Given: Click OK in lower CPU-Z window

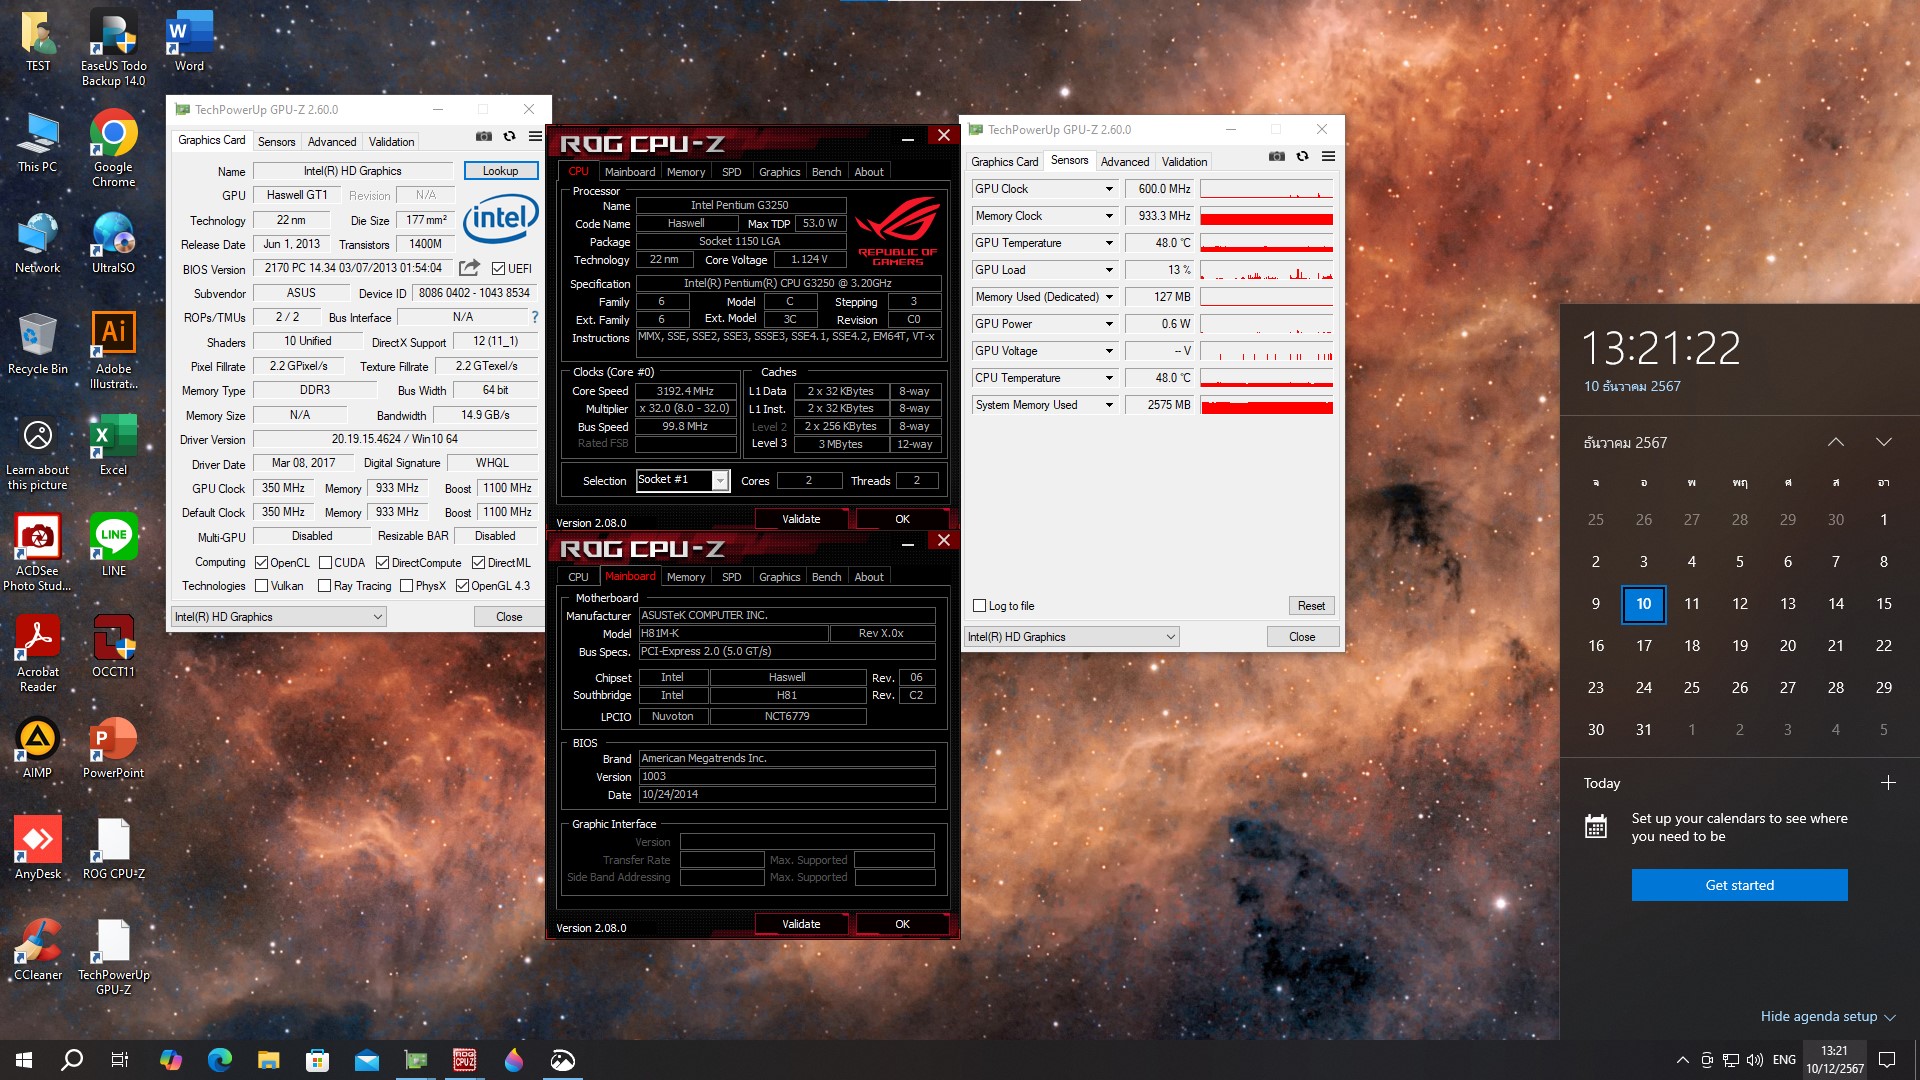Looking at the screenshot, I should [902, 924].
